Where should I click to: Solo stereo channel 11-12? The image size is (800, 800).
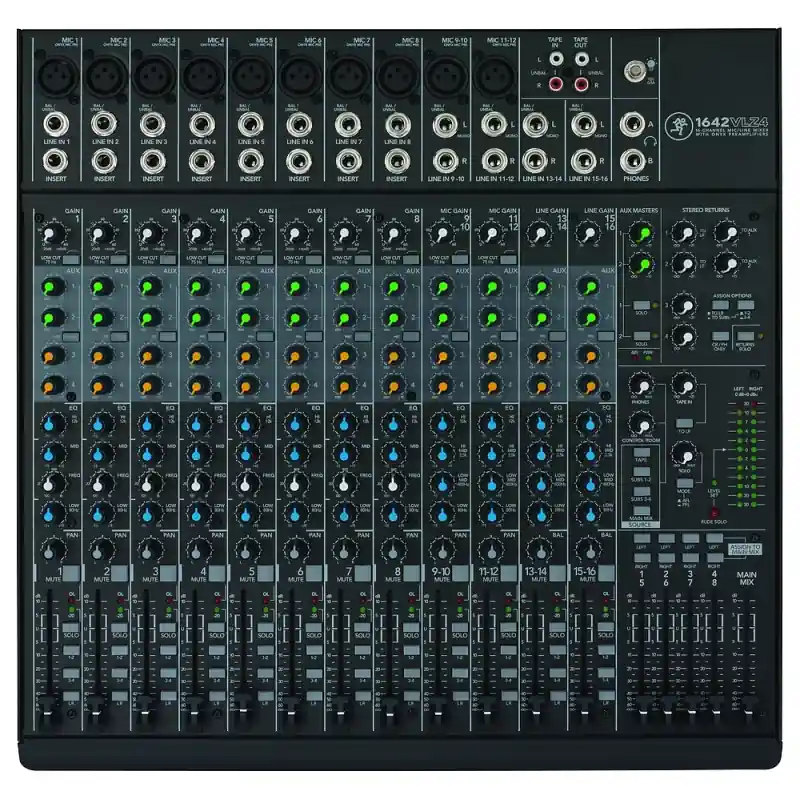[508, 628]
